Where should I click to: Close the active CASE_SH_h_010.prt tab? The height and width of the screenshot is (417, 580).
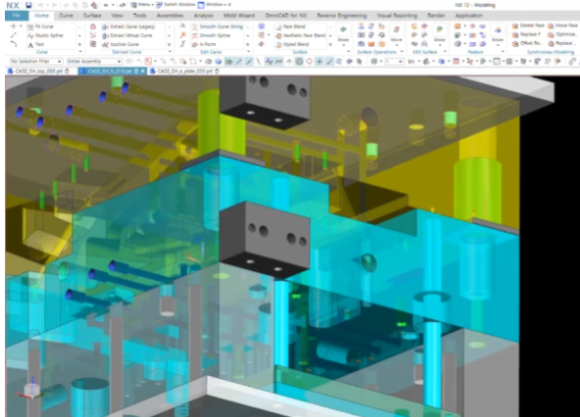coord(143,71)
